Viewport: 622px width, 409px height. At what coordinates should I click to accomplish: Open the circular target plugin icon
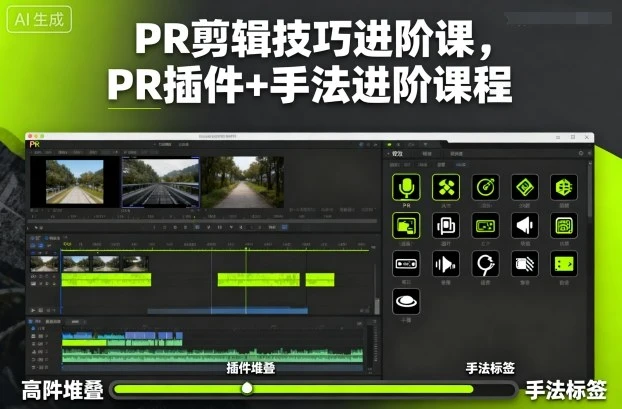[485, 187]
